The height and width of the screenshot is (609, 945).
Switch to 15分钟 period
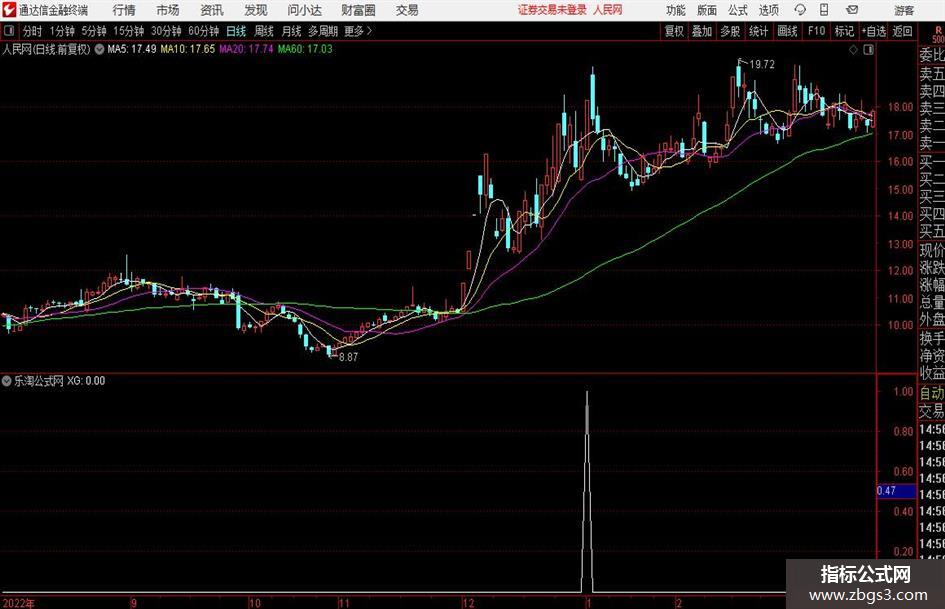pos(128,31)
